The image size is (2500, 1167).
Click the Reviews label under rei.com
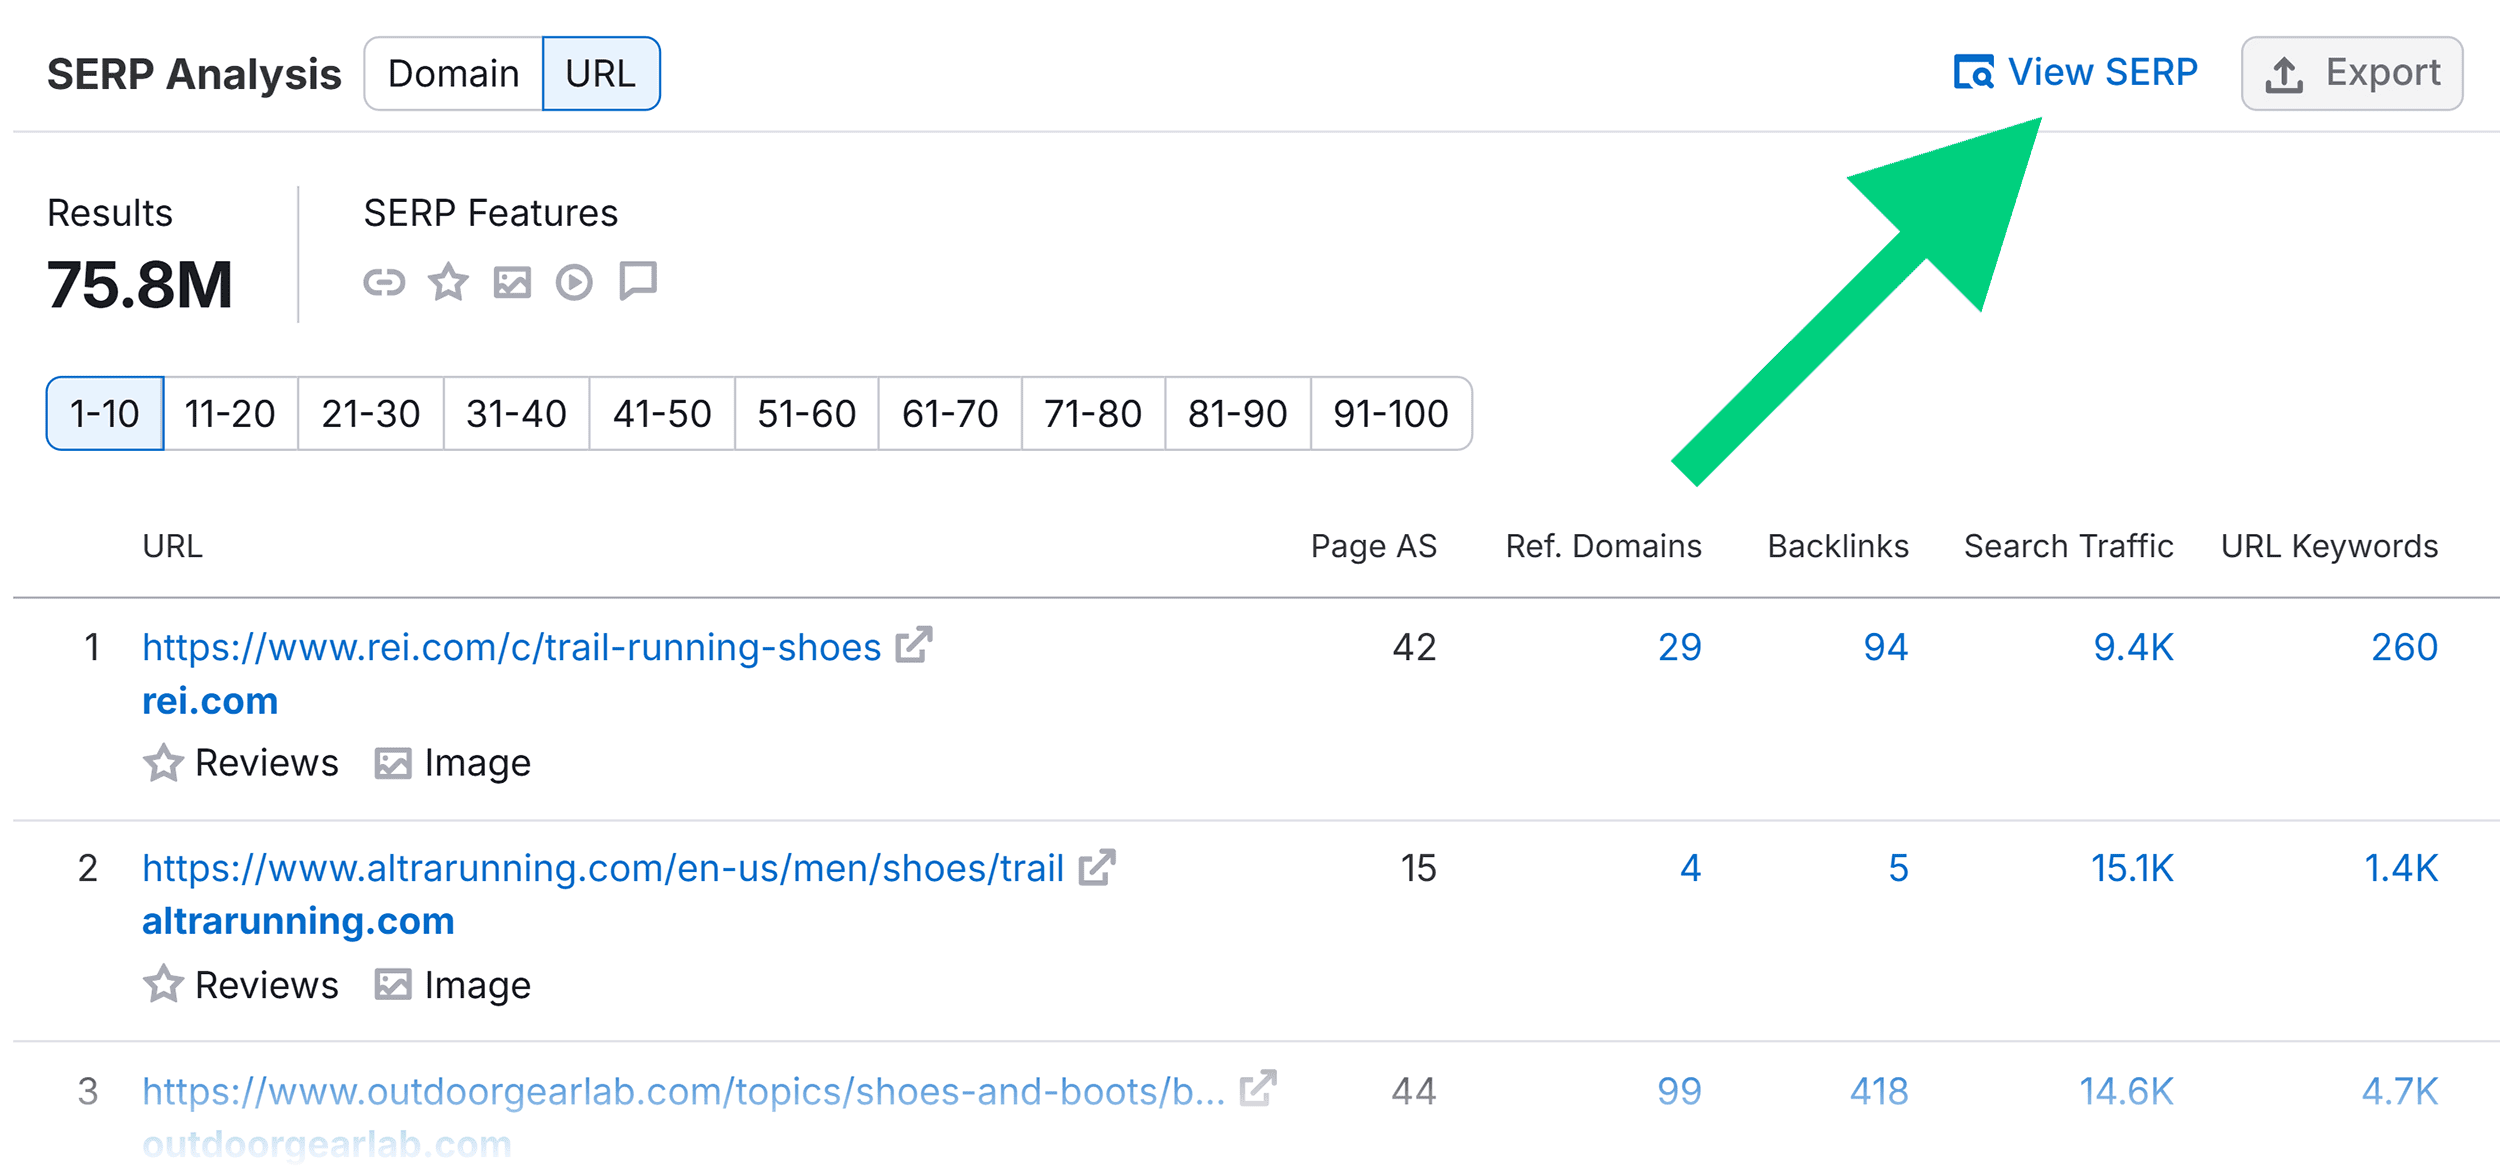(x=267, y=763)
